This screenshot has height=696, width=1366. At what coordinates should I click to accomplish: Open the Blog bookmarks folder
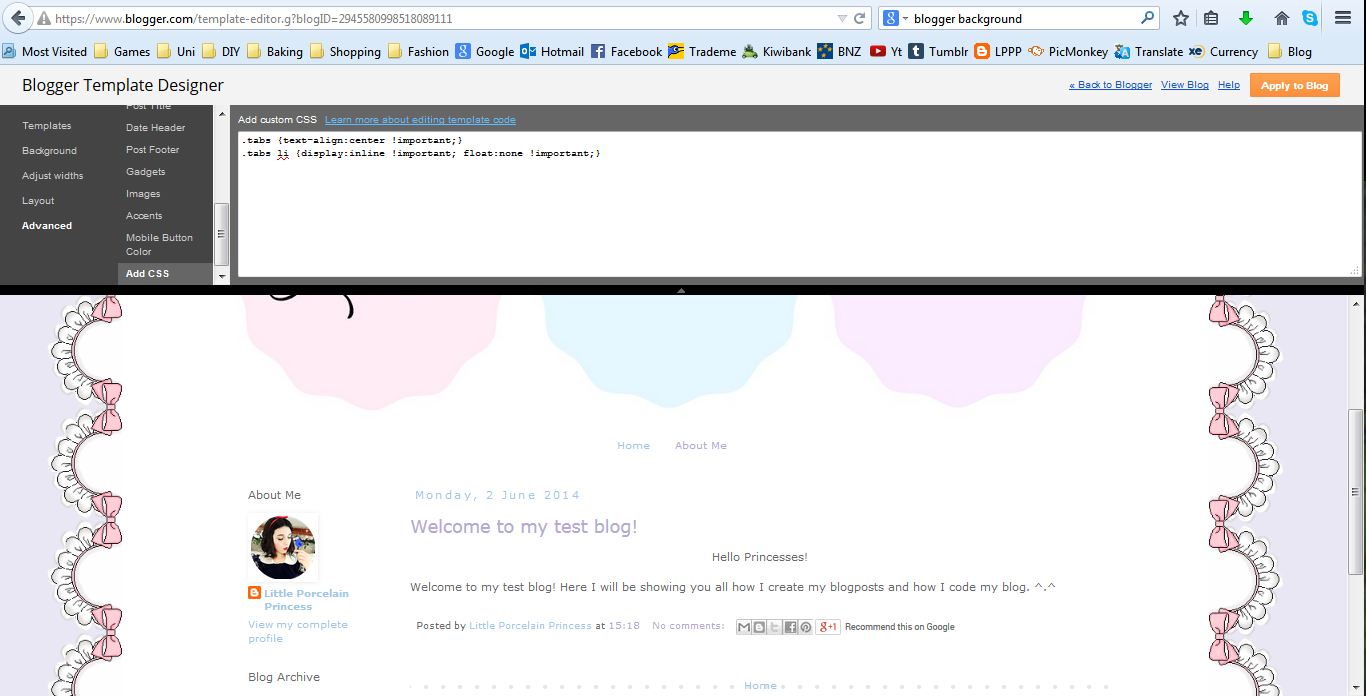tap(1290, 52)
